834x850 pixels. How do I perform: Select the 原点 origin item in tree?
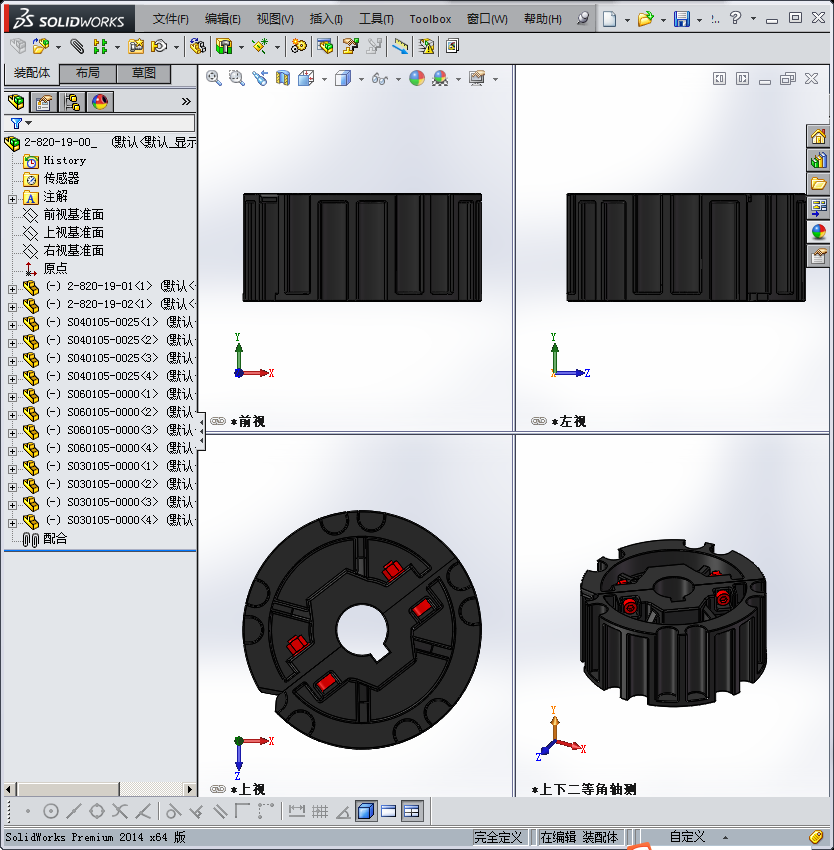tap(55, 268)
